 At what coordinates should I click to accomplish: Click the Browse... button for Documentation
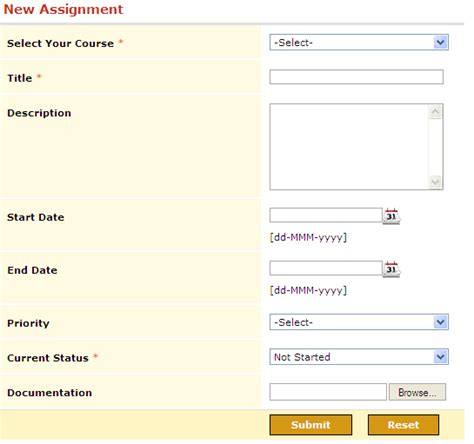(x=417, y=392)
